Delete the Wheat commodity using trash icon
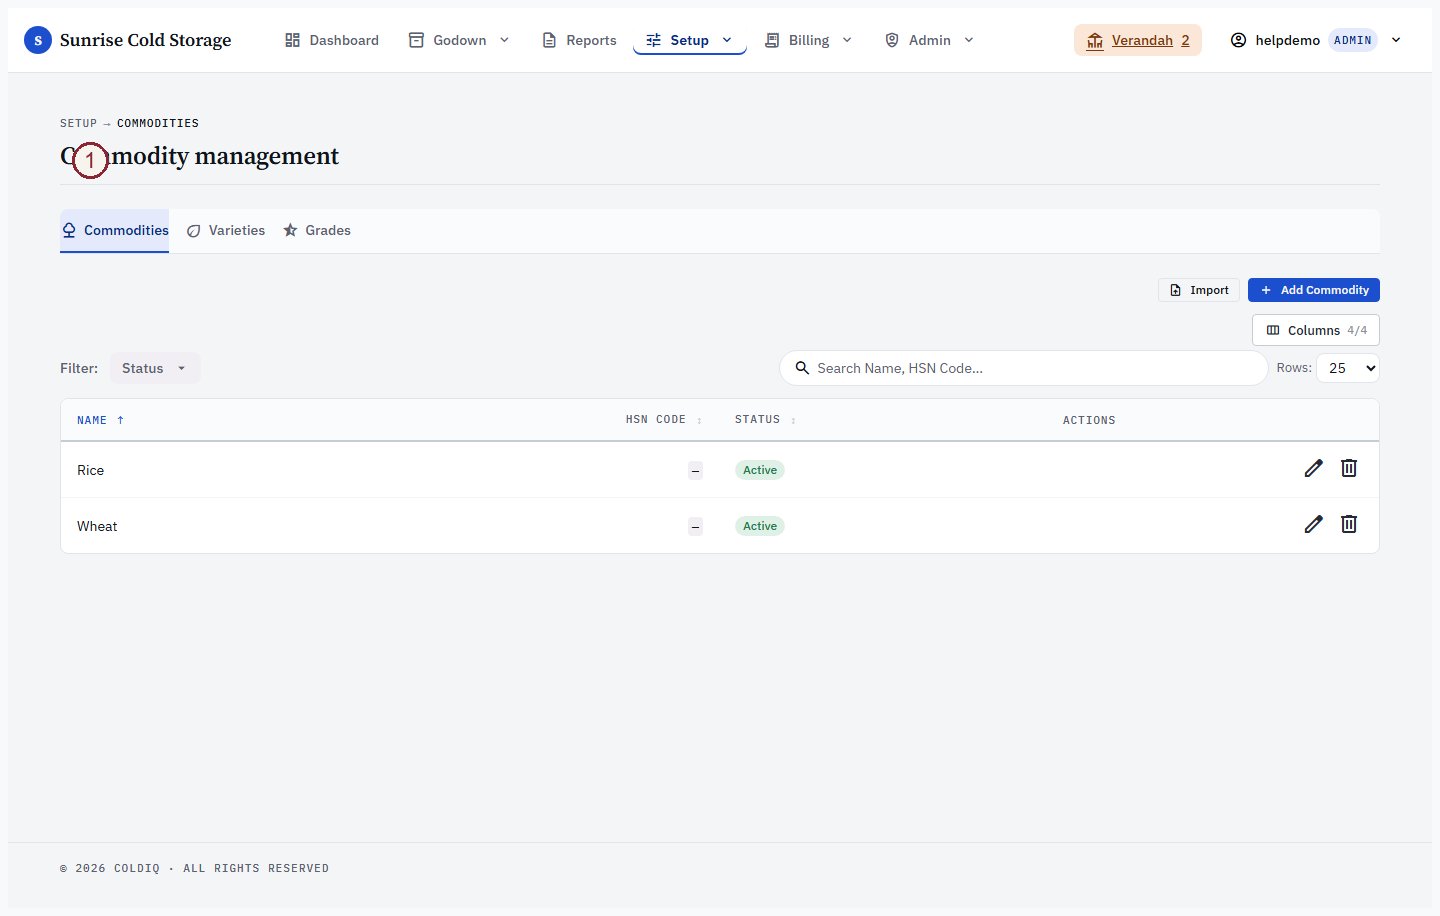This screenshot has height=916, width=1440. (1349, 524)
